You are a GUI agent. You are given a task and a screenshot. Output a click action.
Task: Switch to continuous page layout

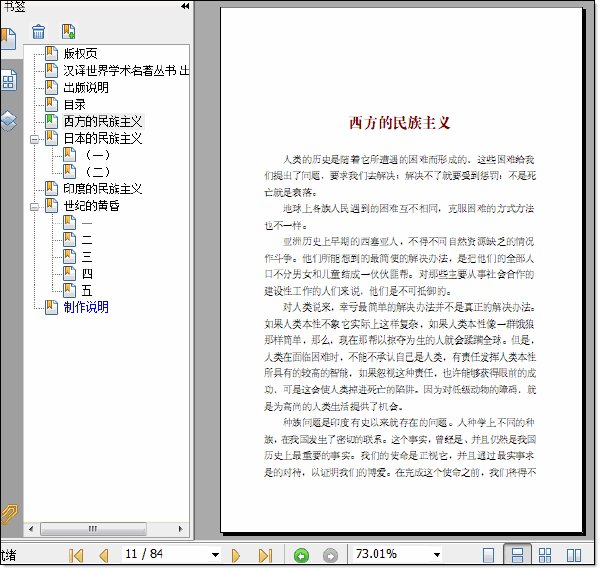click(517, 555)
